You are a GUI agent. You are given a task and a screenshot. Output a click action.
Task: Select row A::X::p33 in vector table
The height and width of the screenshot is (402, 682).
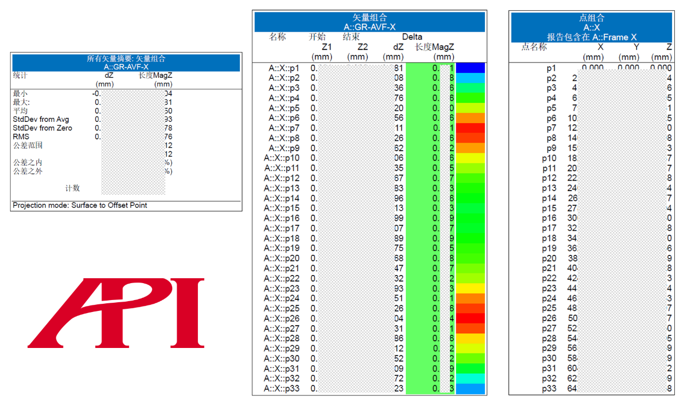click(369, 388)
